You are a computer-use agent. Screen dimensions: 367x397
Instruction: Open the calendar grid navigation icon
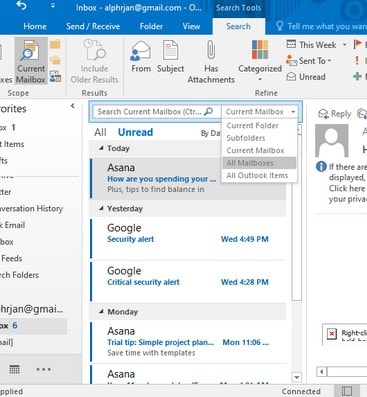(14, 369)
